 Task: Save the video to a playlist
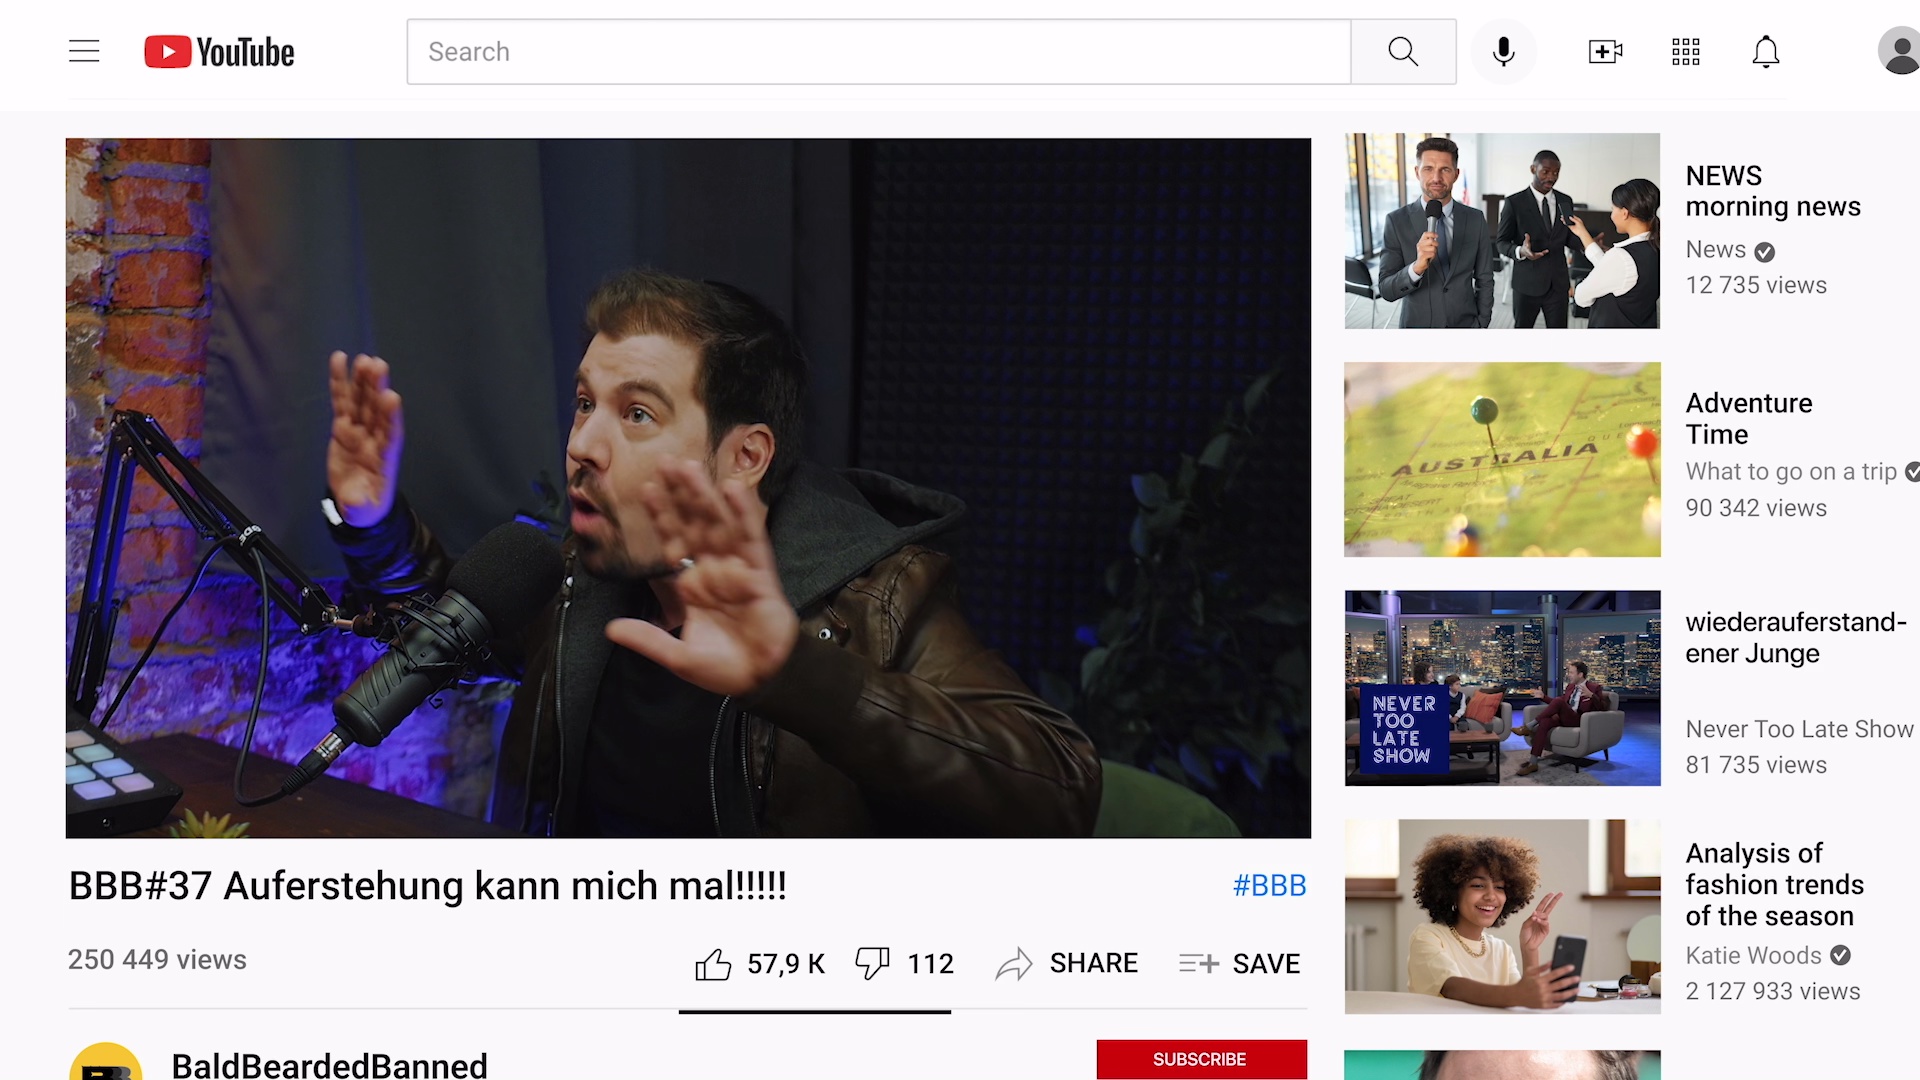pyautogui.click(x=1240, y=963)
